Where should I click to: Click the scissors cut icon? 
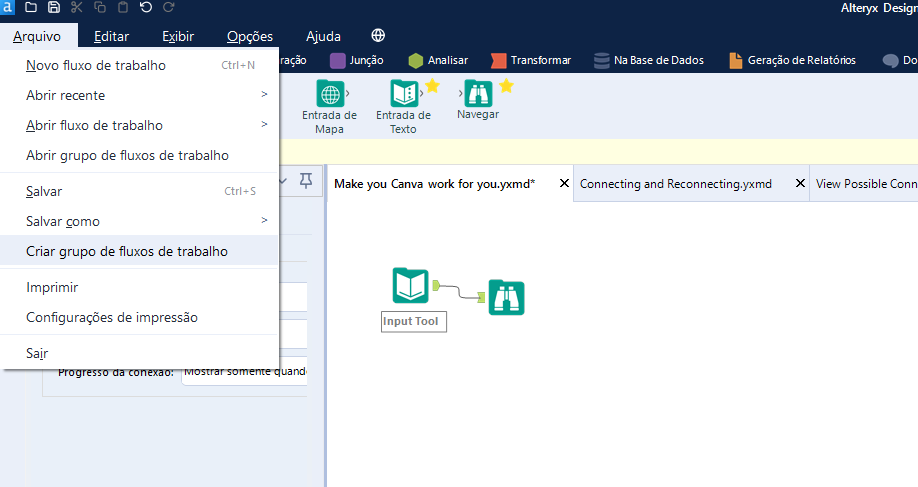pyautogui.click(x=77, y=7)
